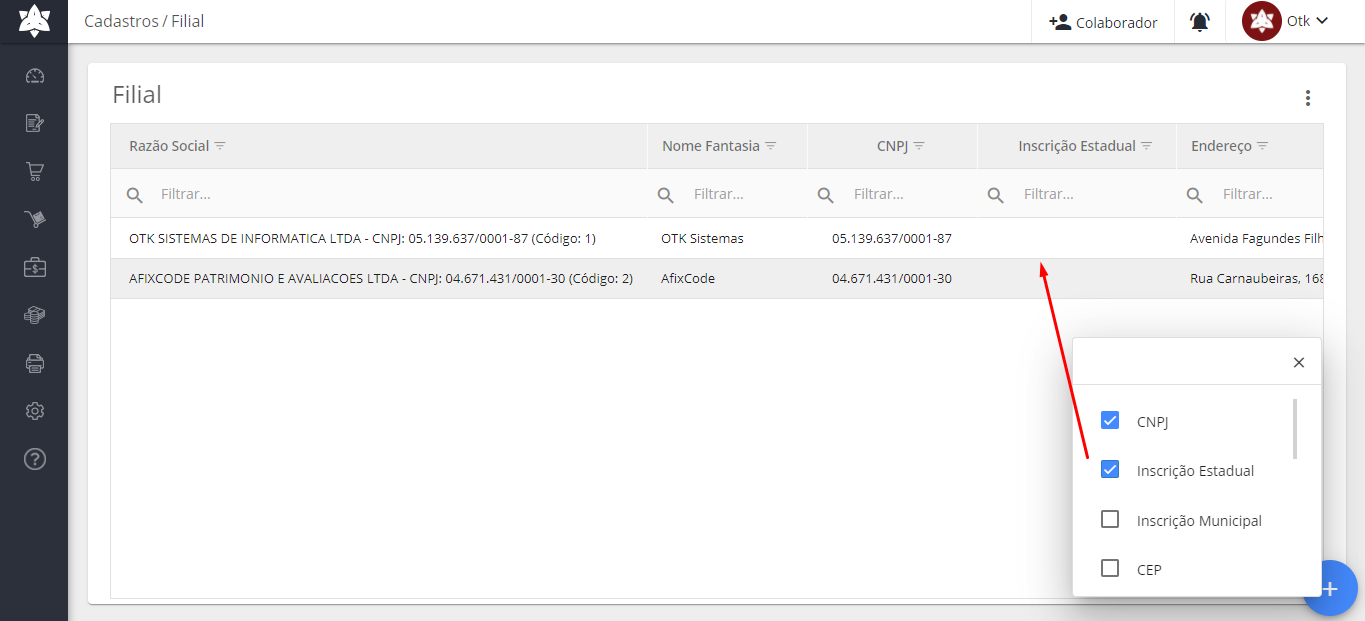Check the Inscrição Municipal checkbox

(x=1110, y=519)
